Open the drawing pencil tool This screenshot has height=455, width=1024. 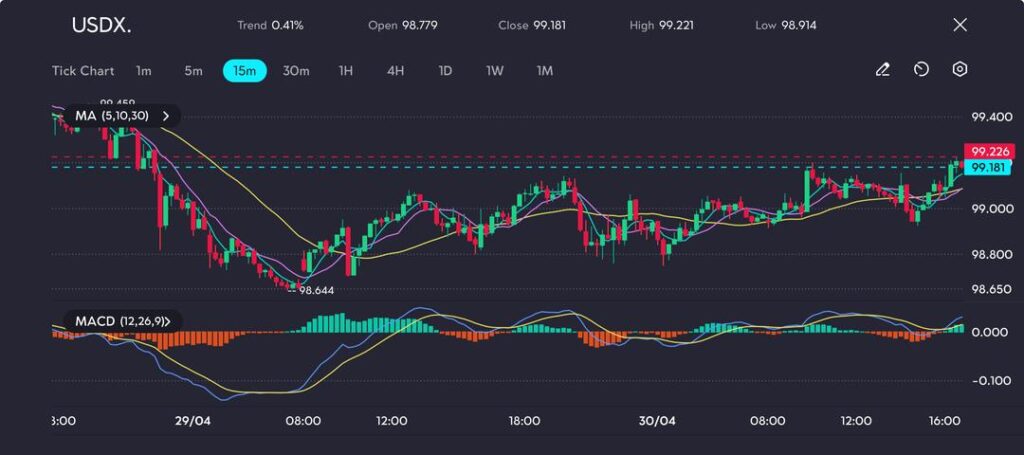coord(882,70)
